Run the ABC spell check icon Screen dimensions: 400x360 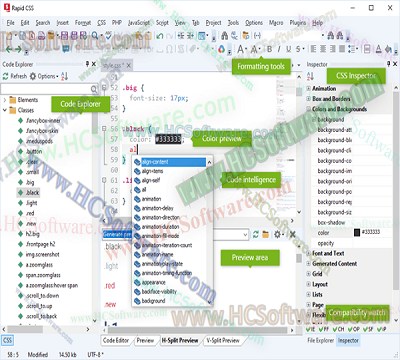109,36
